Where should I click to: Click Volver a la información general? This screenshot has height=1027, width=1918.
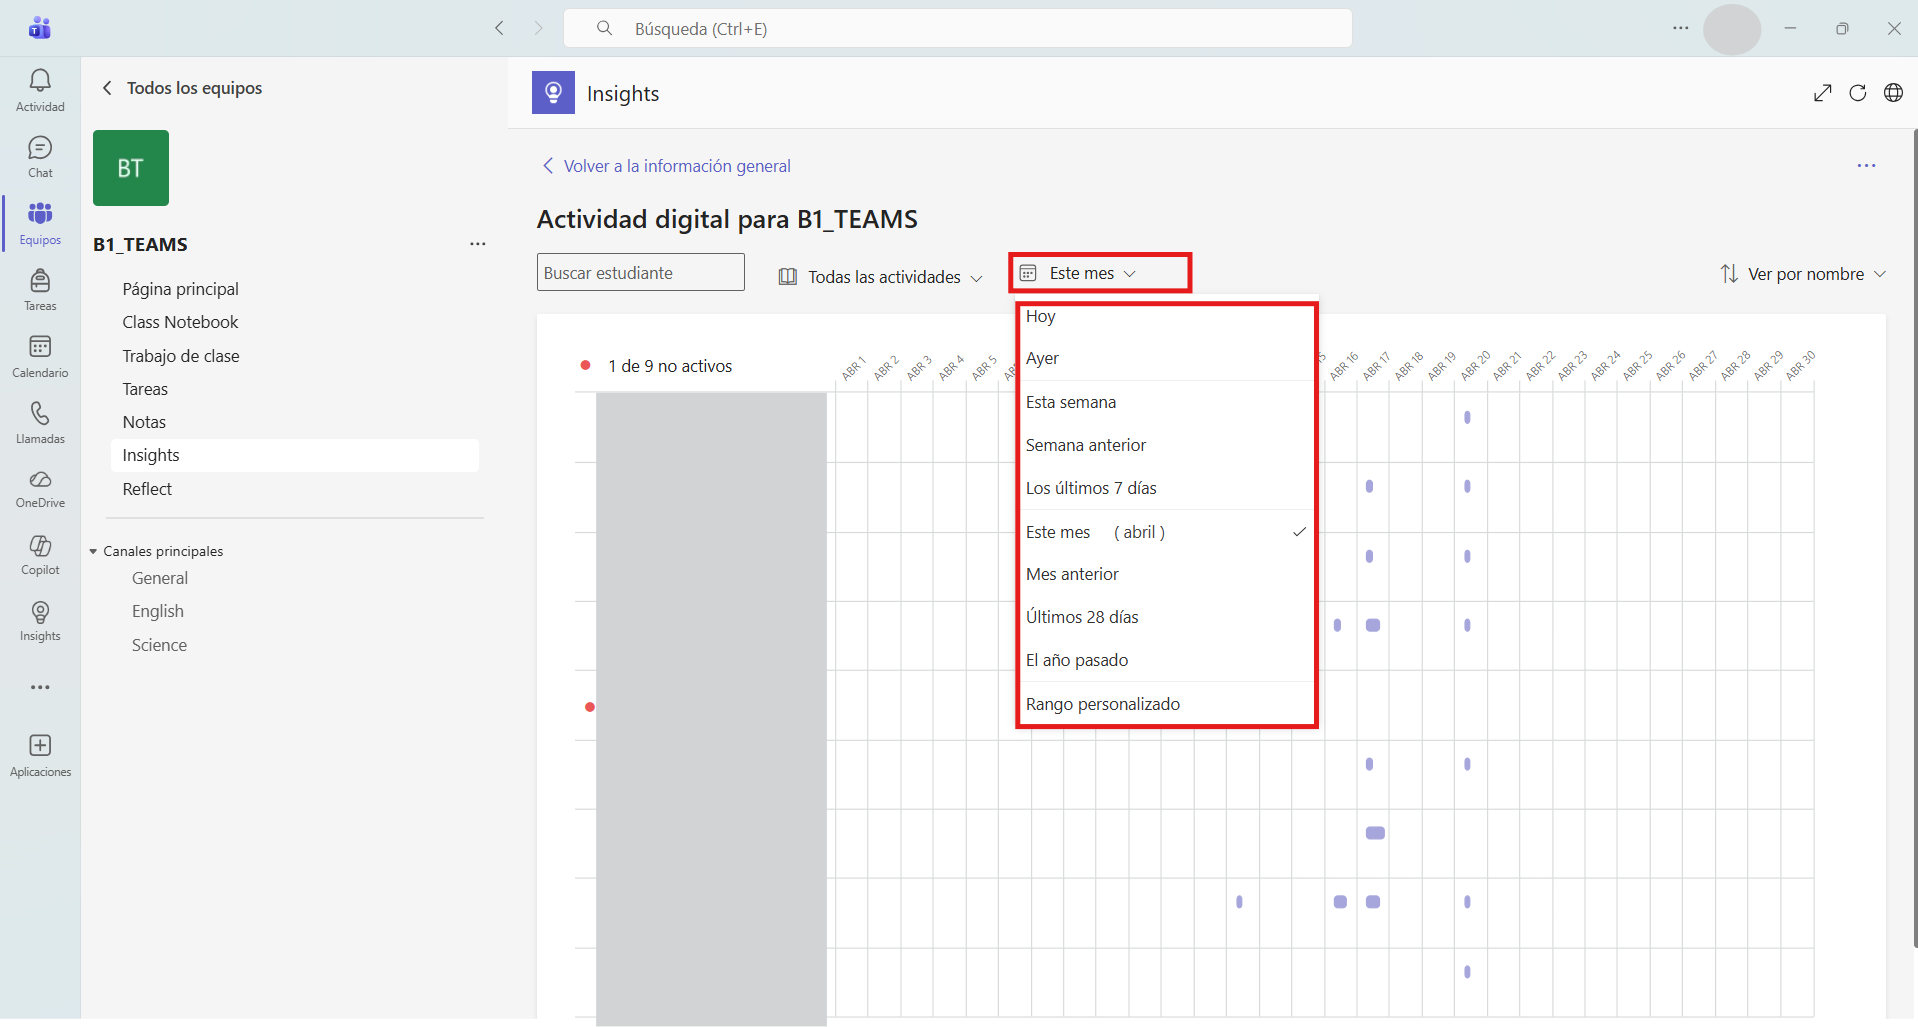666,166
